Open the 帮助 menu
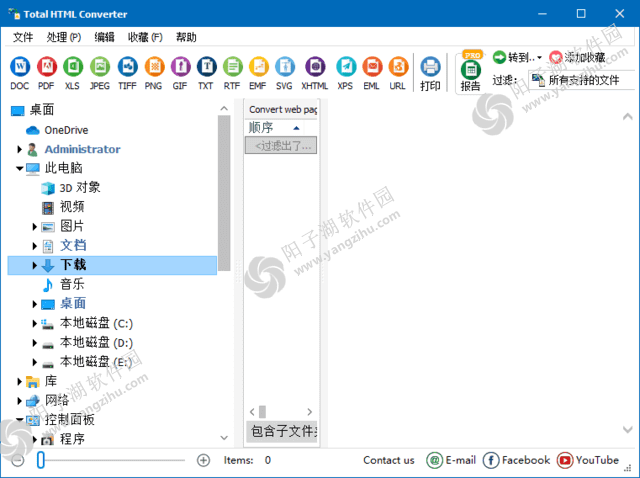Image resolution: width=640 pixels, height=478 pixels. (186, 38)
